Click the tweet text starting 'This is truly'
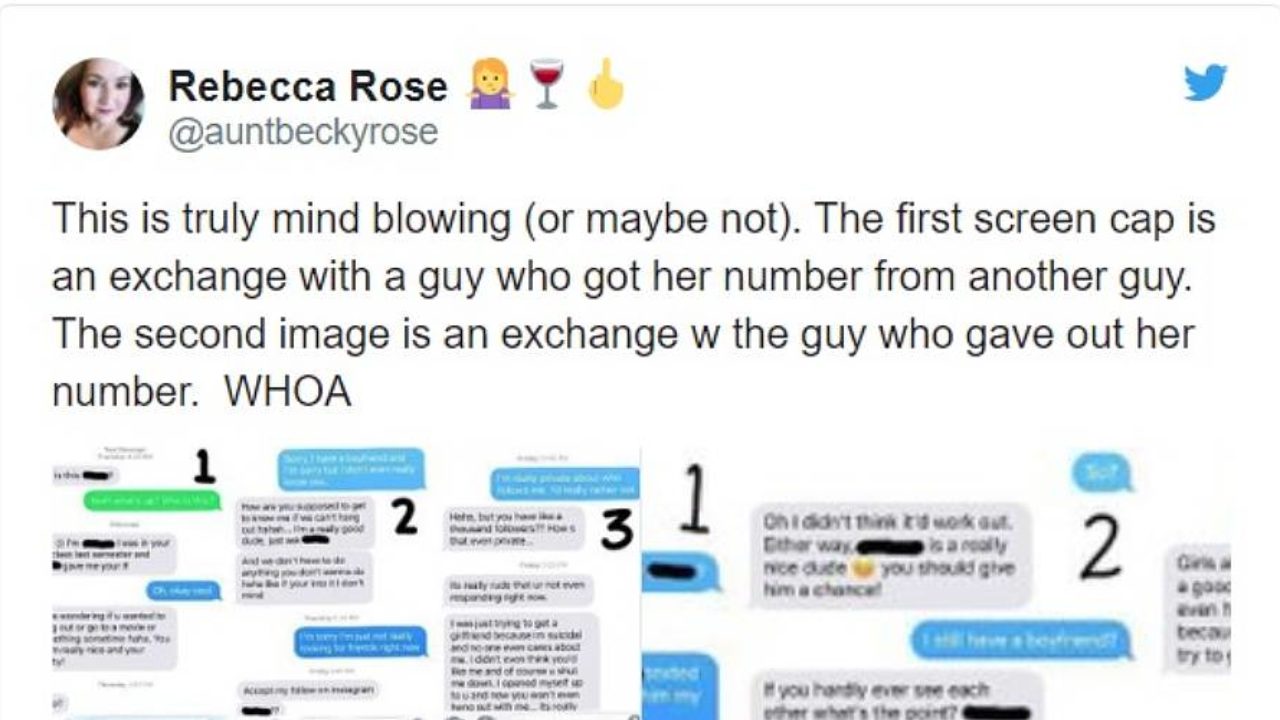 [633, 305]
